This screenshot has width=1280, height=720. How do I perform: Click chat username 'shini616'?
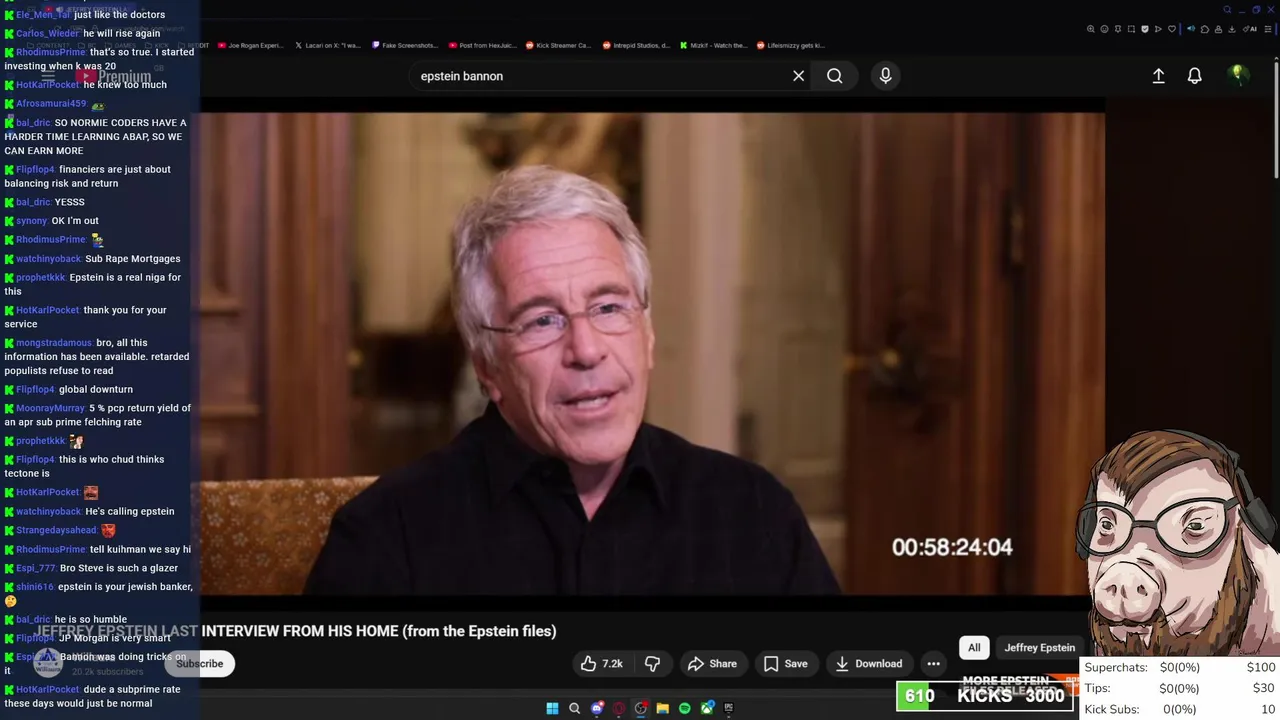pyautogui.click(x=35, y=587)
